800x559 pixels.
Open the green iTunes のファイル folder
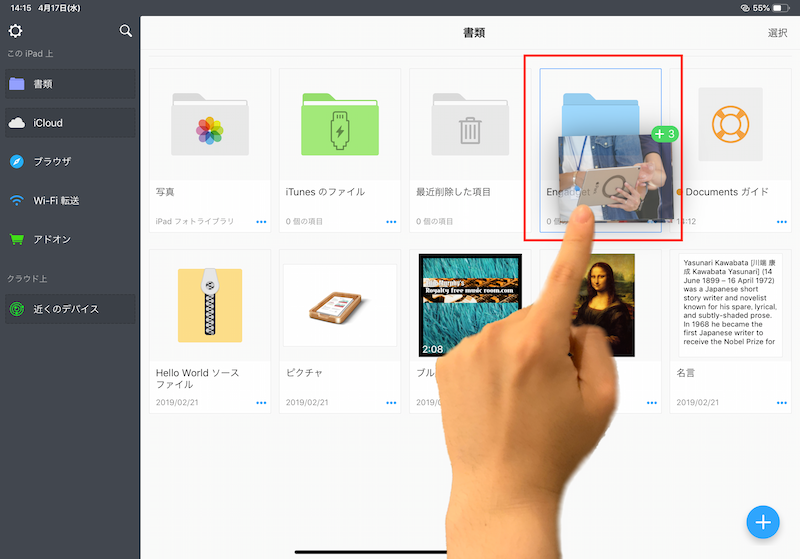point(340,125)
